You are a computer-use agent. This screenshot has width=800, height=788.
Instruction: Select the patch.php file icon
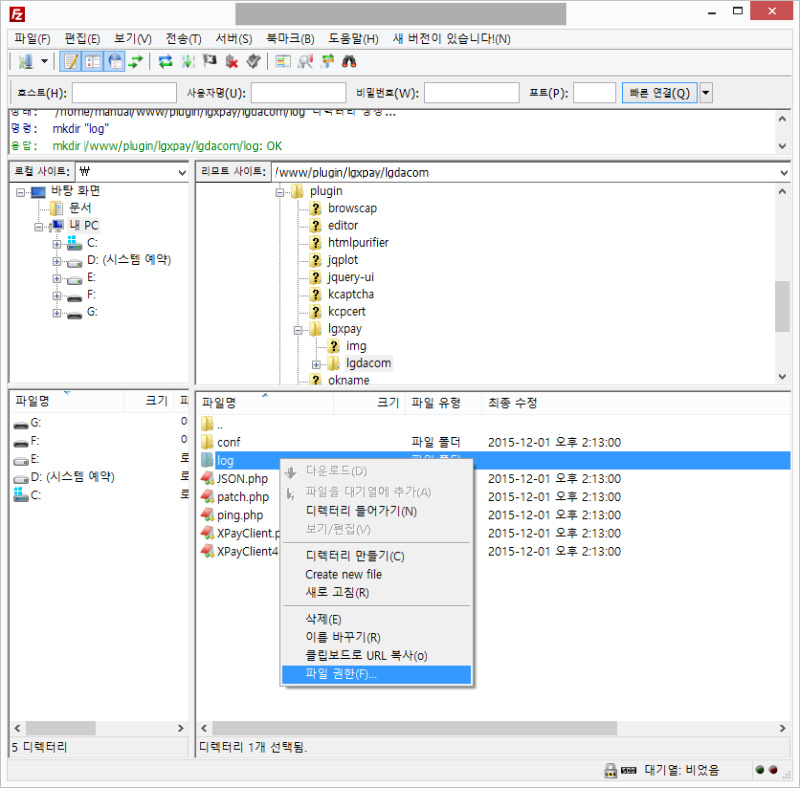tap(207, 497)
